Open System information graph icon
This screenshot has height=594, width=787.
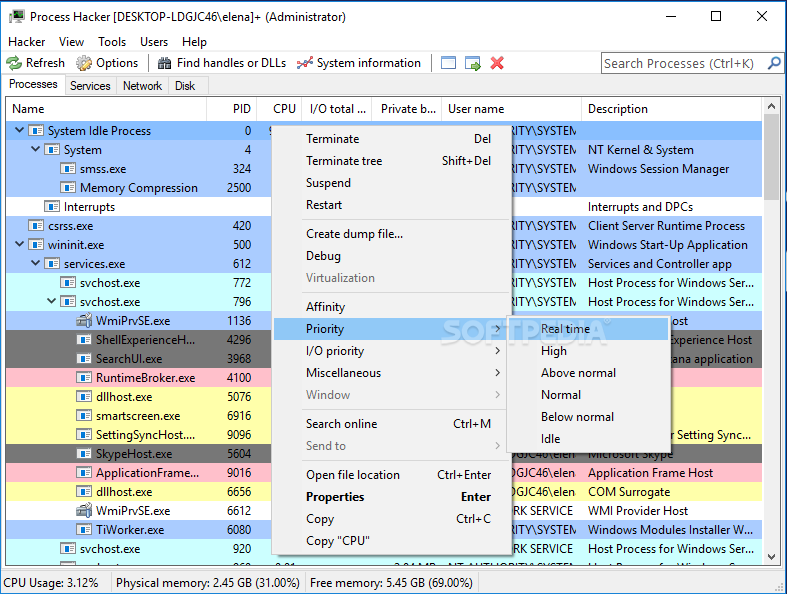305,63
